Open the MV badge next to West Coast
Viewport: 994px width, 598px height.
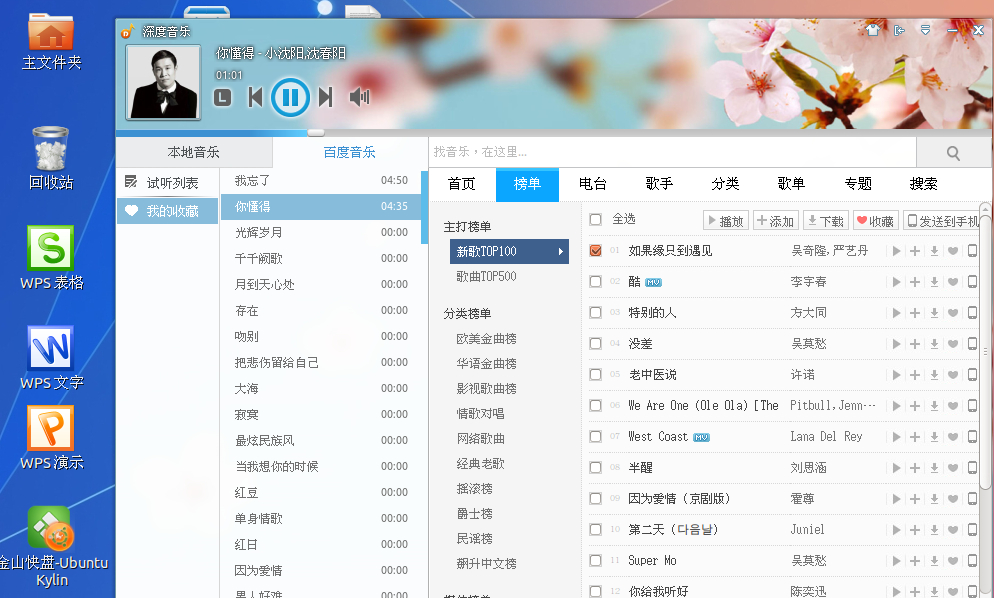point(701,438)
